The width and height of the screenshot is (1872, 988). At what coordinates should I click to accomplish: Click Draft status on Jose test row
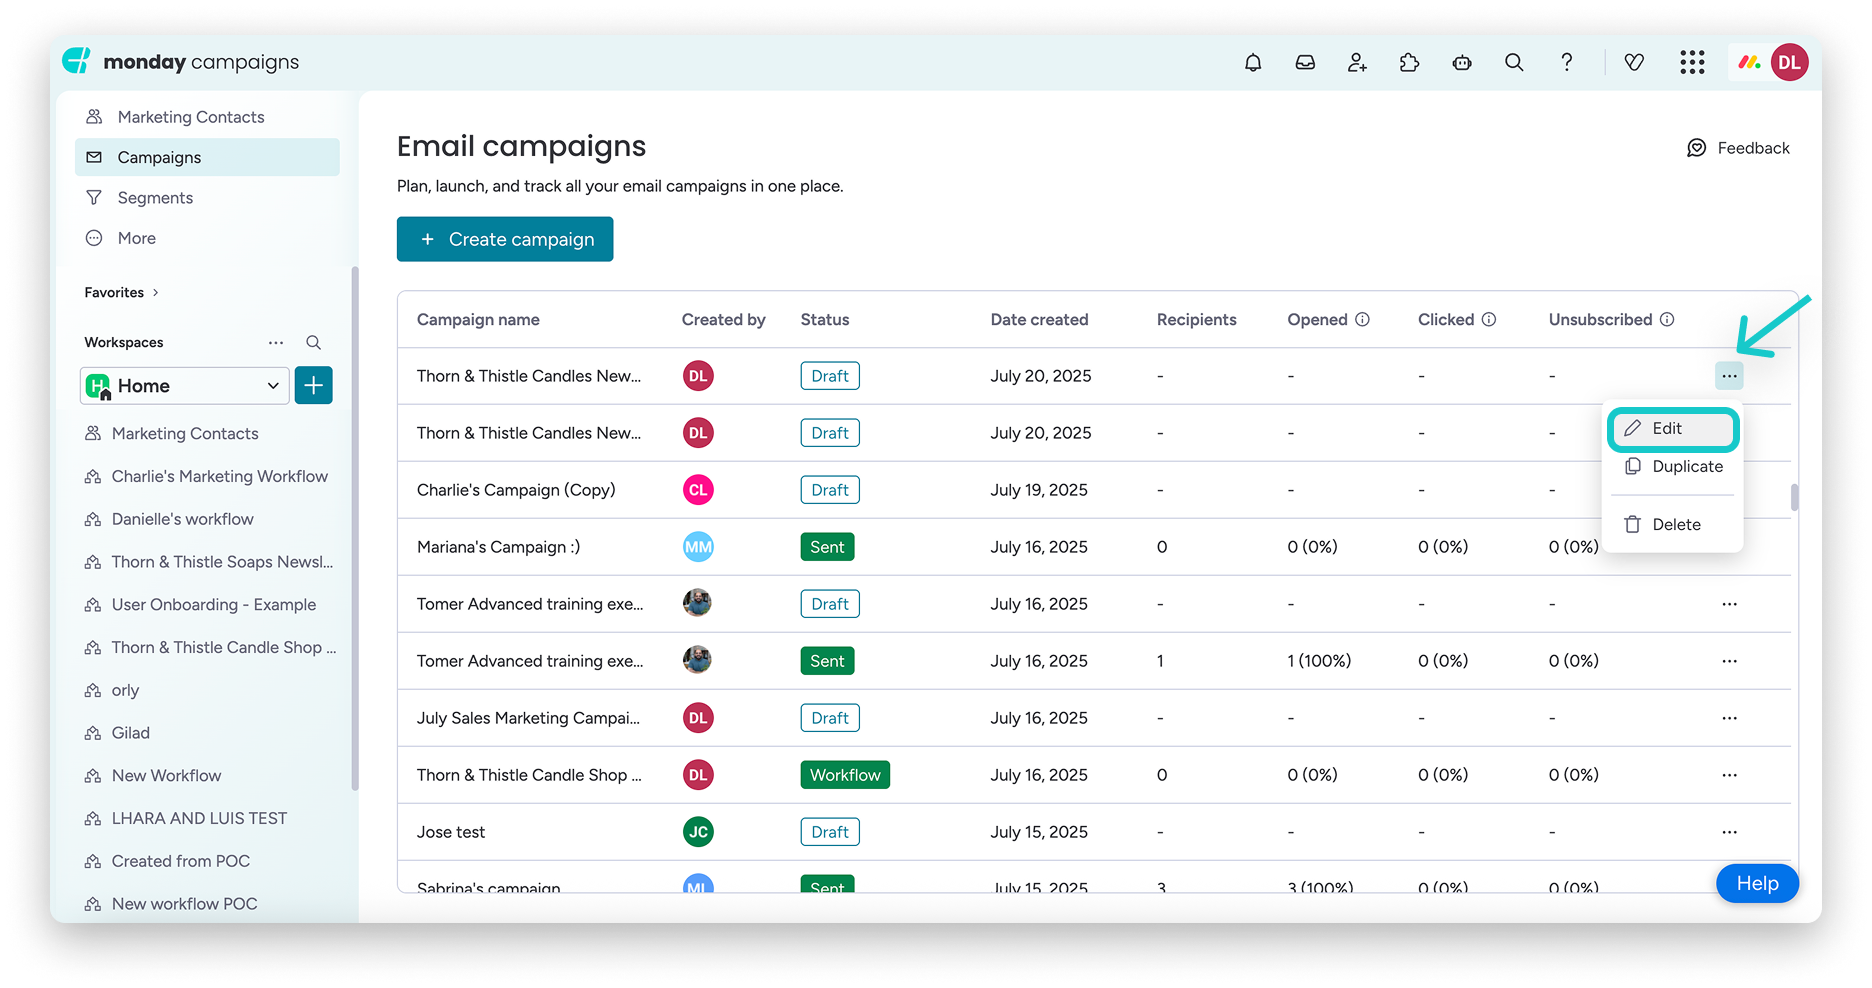point(830,832)
